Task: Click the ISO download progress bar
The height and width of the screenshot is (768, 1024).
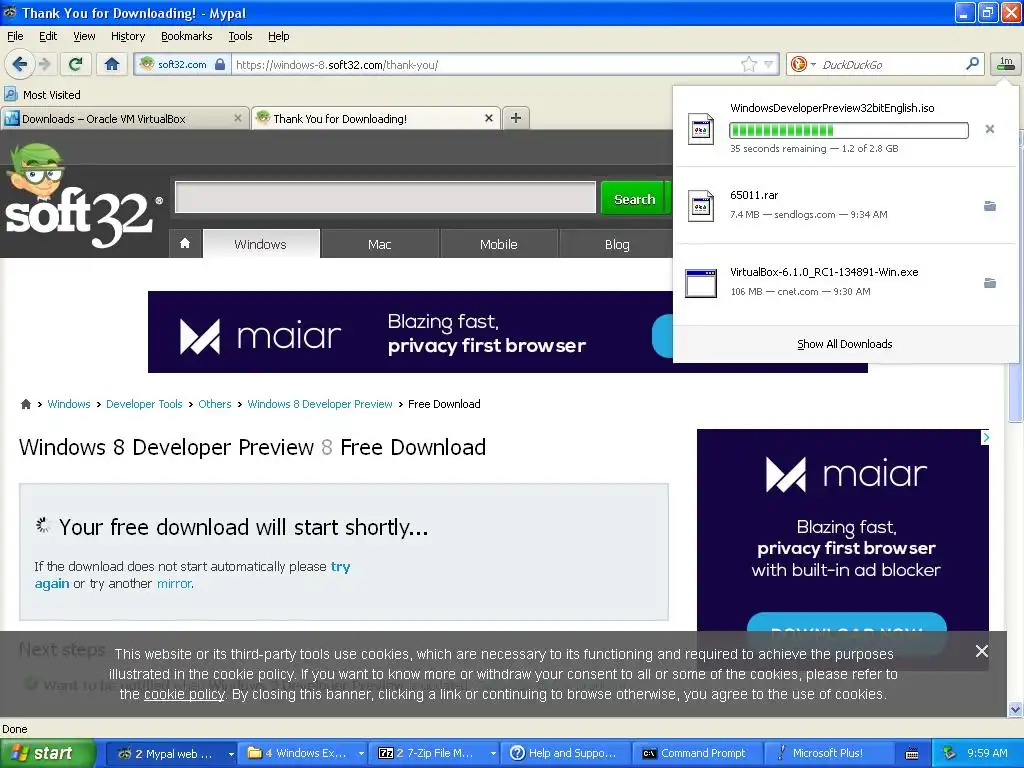Action: point(848,130)
